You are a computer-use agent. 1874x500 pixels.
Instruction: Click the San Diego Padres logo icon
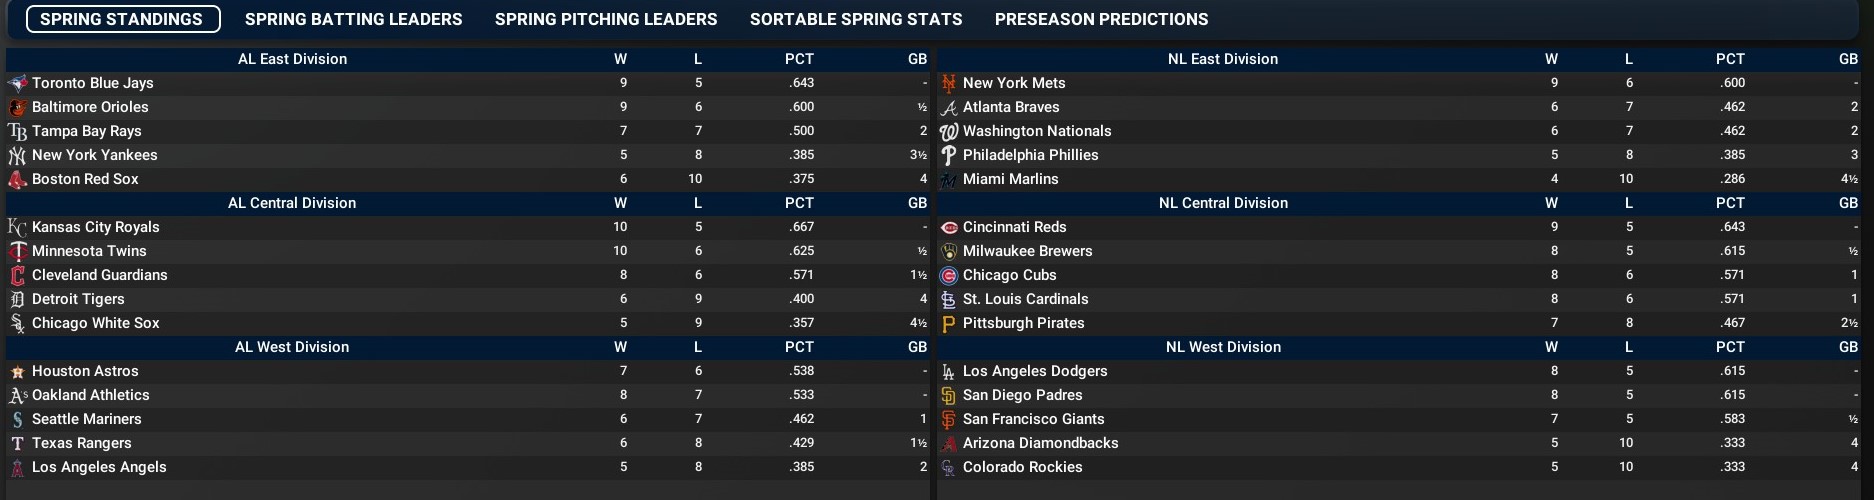pyautogui.click(x=949, y=395)
